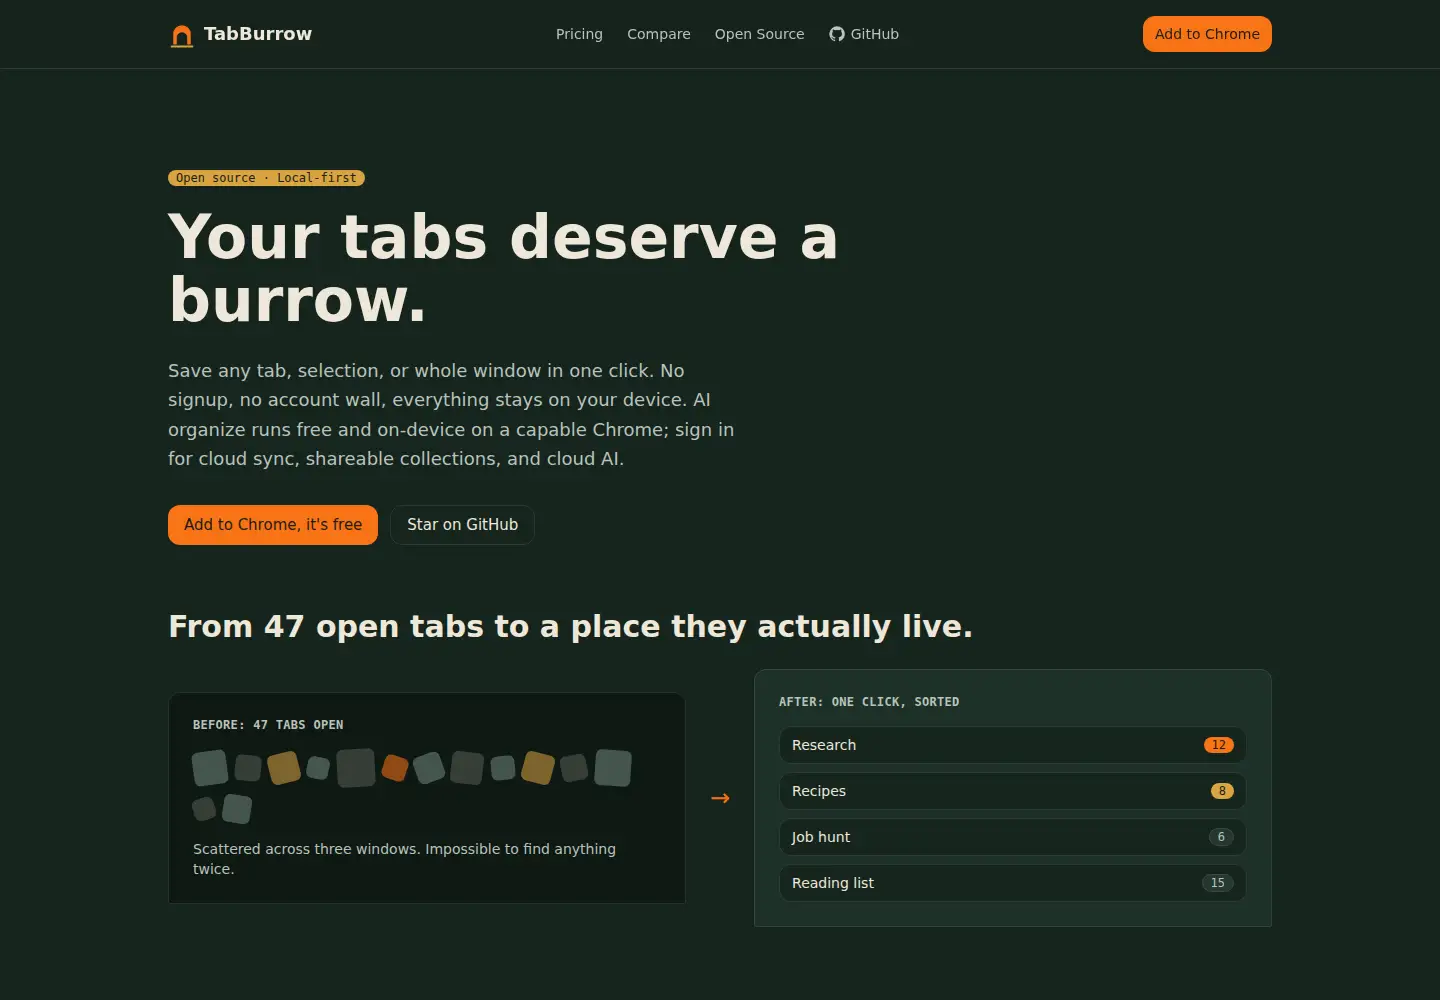Viewport: 1440px width, 1000px height.
Task: Click the yellow 8 count badge
Action: pyautogui.click(x=1222, y=791)
